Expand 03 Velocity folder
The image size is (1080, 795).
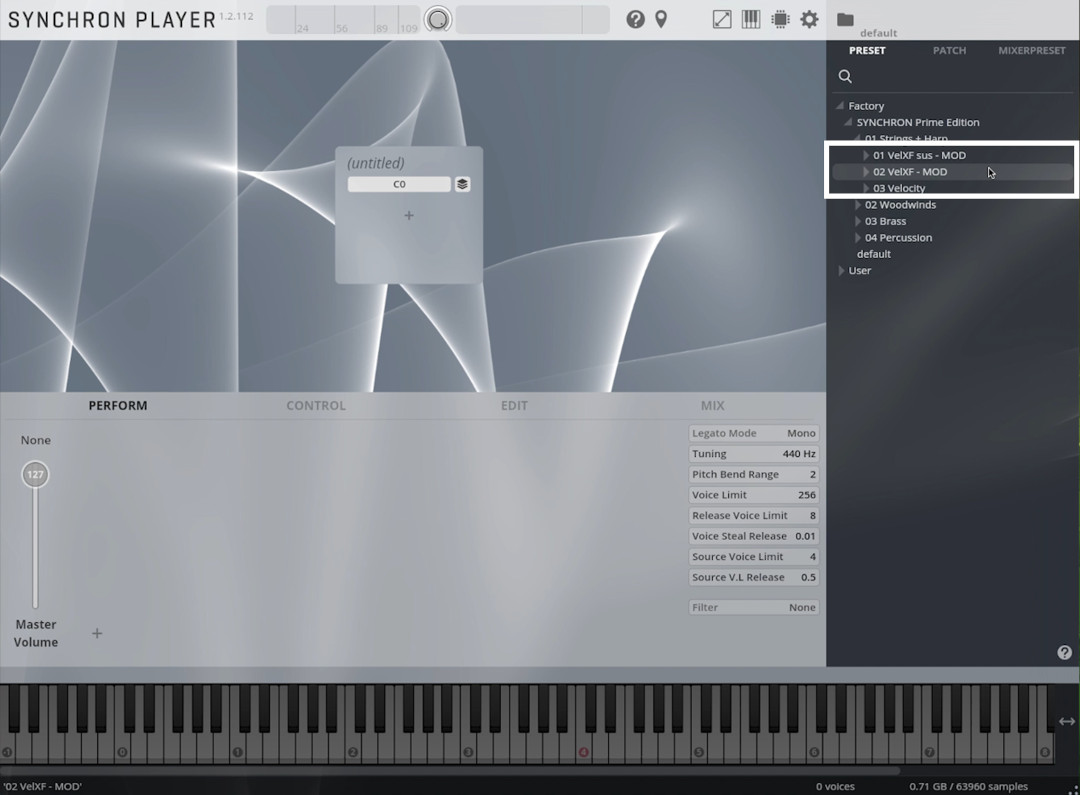click(x=866, y=188)
